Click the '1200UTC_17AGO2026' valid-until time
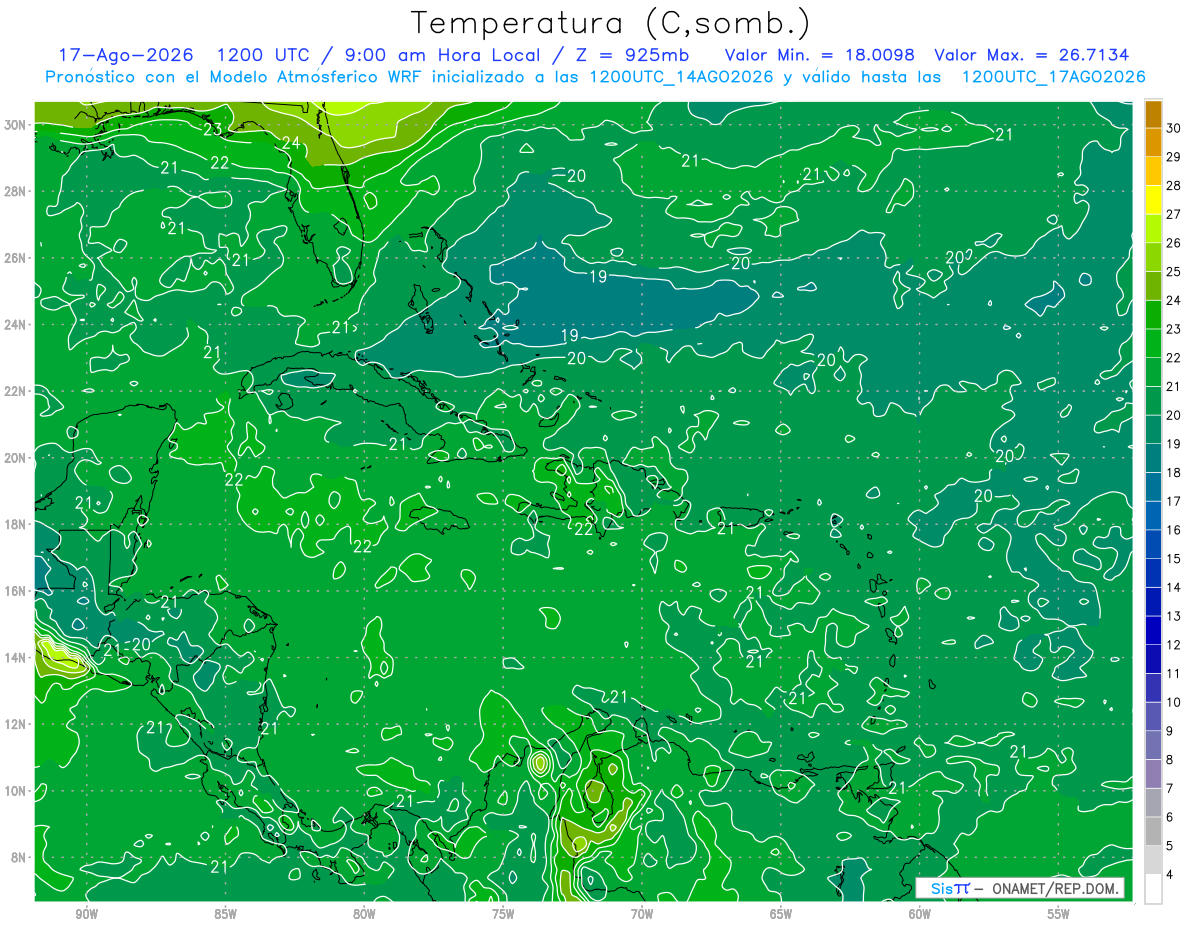The image size is (1200, 927). 1053,77
